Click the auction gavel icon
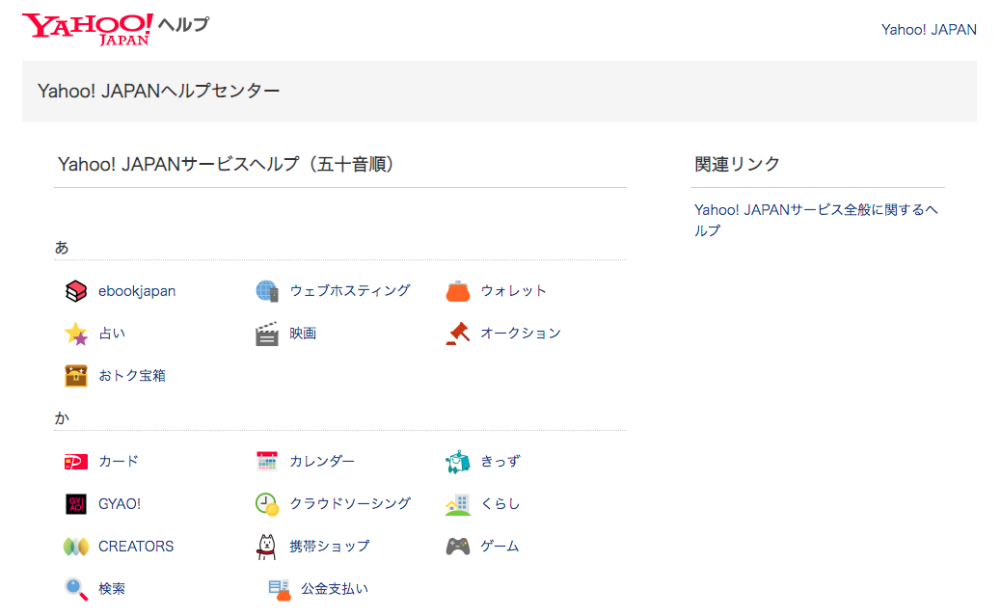 458,334
